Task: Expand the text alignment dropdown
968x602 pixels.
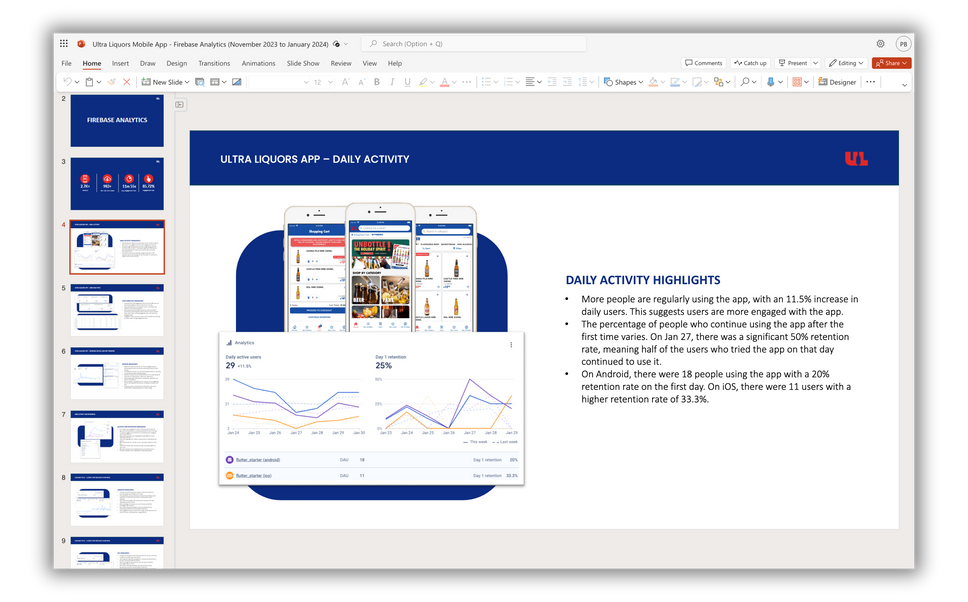Action: pos(540,82)
